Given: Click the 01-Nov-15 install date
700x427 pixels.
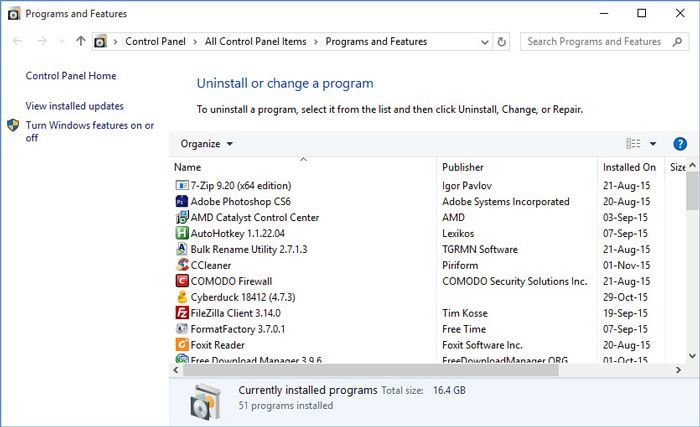Looking at the screenshot, I should click(x=626, y=265).
